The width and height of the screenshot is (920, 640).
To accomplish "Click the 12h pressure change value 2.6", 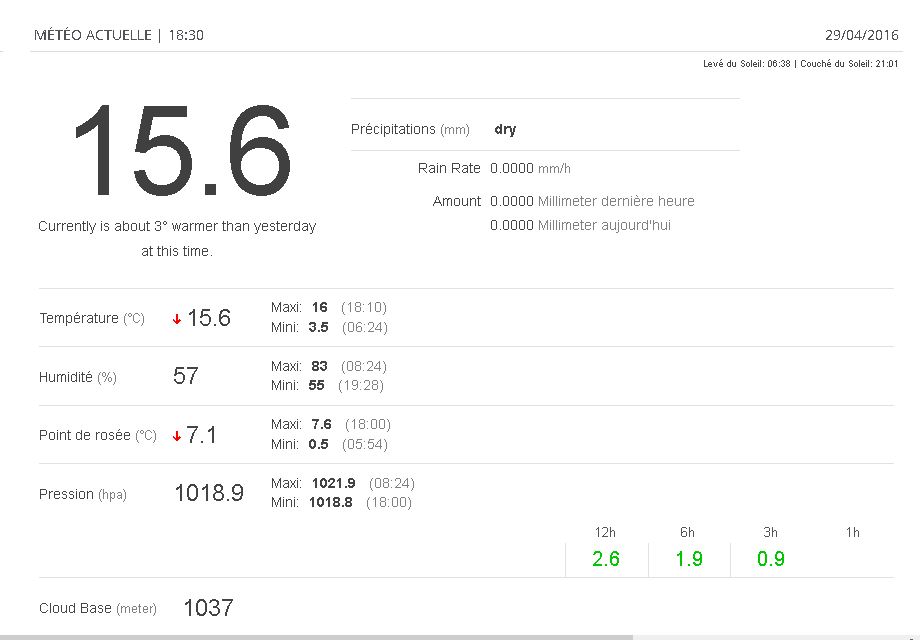I will [606, 559].
